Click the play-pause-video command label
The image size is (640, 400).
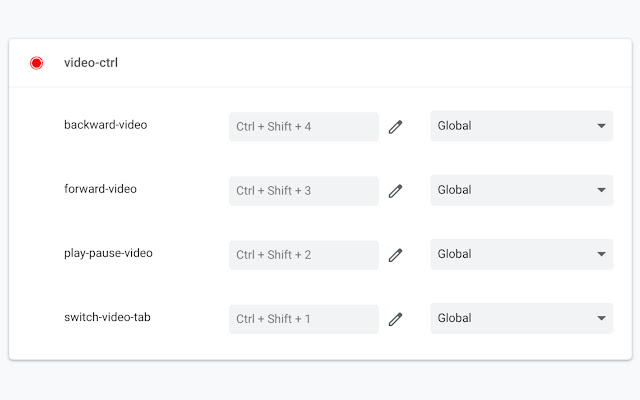click(108, 253)
